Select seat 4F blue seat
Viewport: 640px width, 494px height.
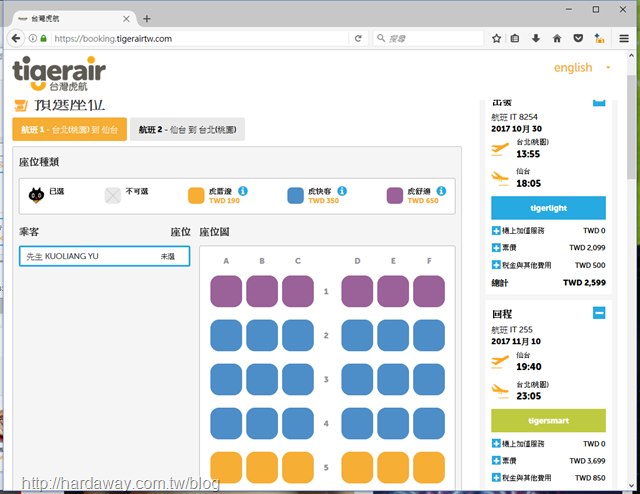[429, 423]
